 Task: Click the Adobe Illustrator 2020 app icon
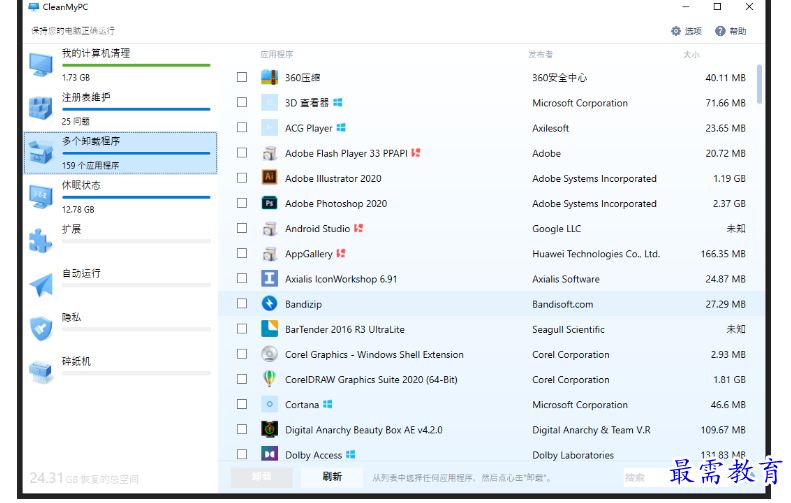click(269, 178)
